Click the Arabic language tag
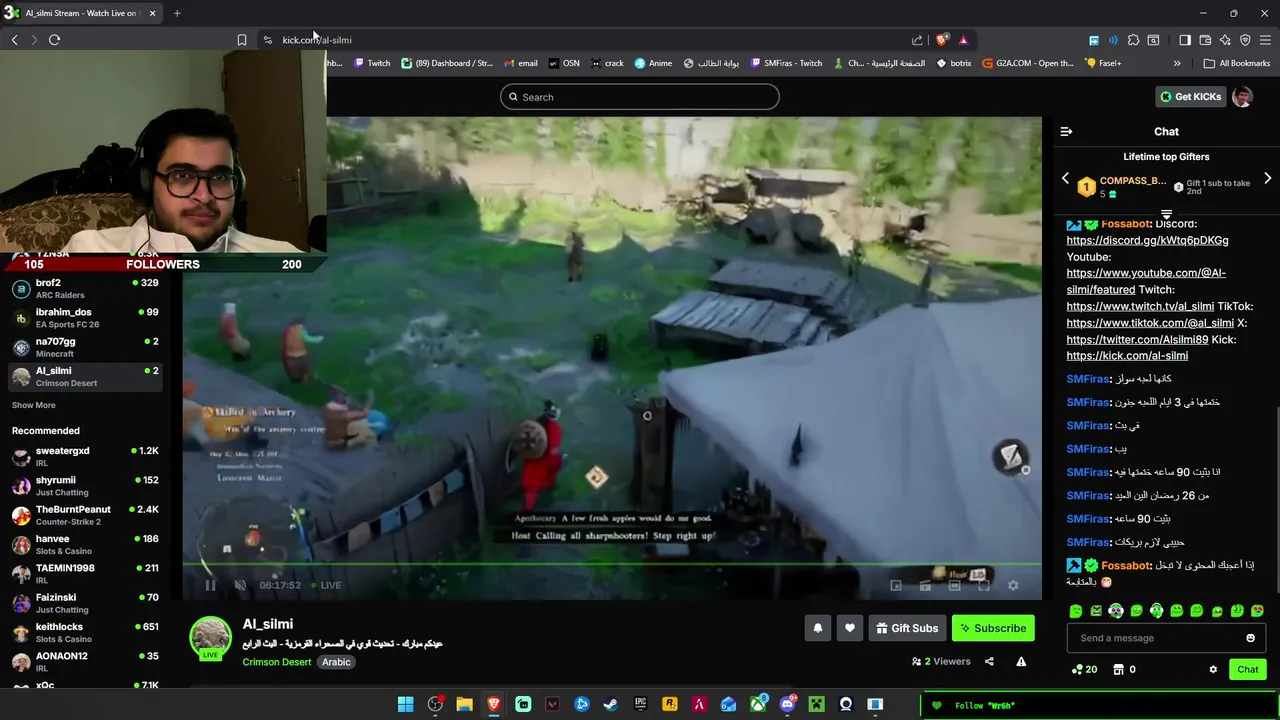Viewport: 1280px width, 720px height. (x=336, y=662)
